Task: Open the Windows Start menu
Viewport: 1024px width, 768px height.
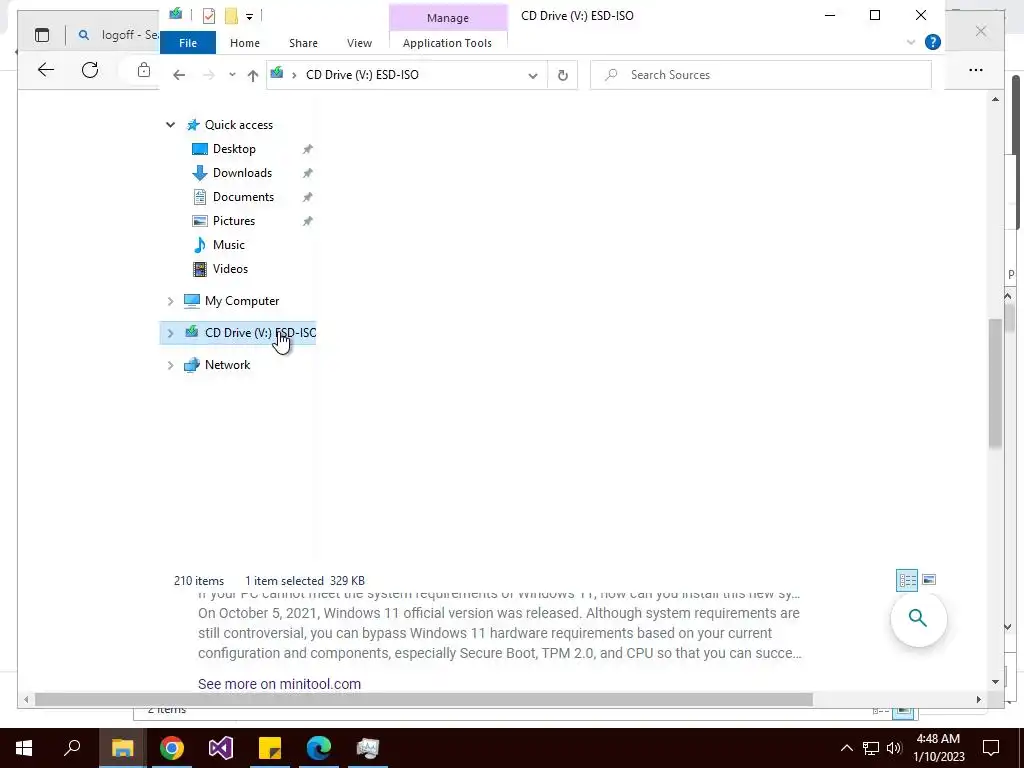Action: click(x=24, y=748)
